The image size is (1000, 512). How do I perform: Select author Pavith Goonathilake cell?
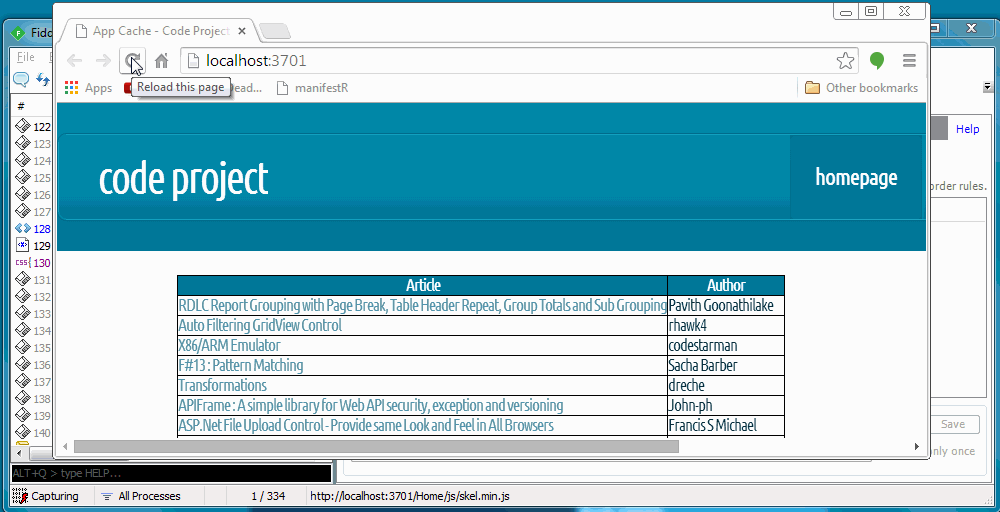click(726, 305)
